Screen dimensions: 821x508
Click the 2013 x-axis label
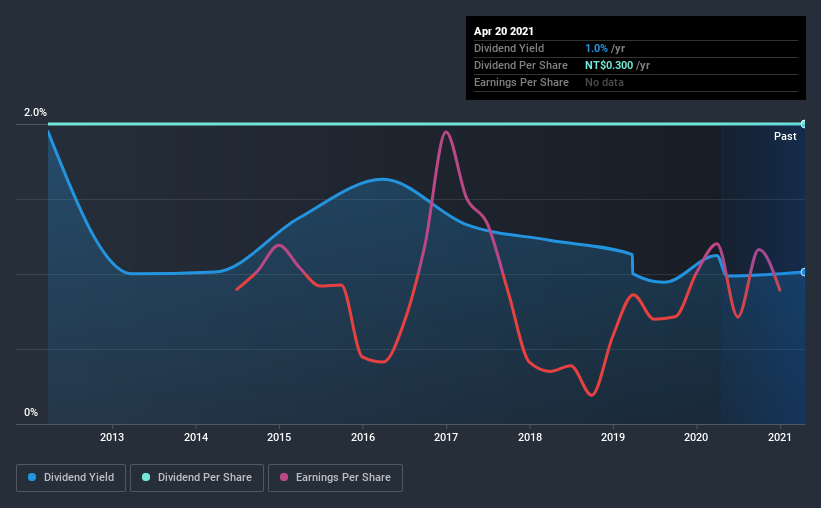point(112,437)
